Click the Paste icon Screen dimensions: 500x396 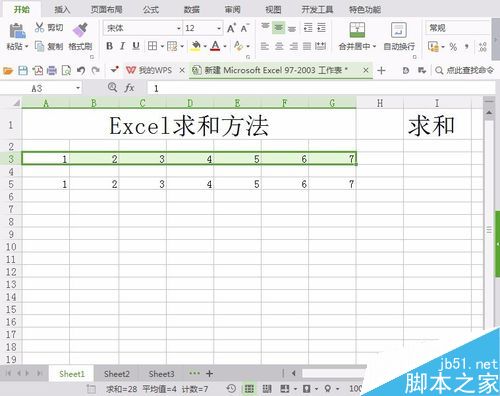tap(17, 31)
